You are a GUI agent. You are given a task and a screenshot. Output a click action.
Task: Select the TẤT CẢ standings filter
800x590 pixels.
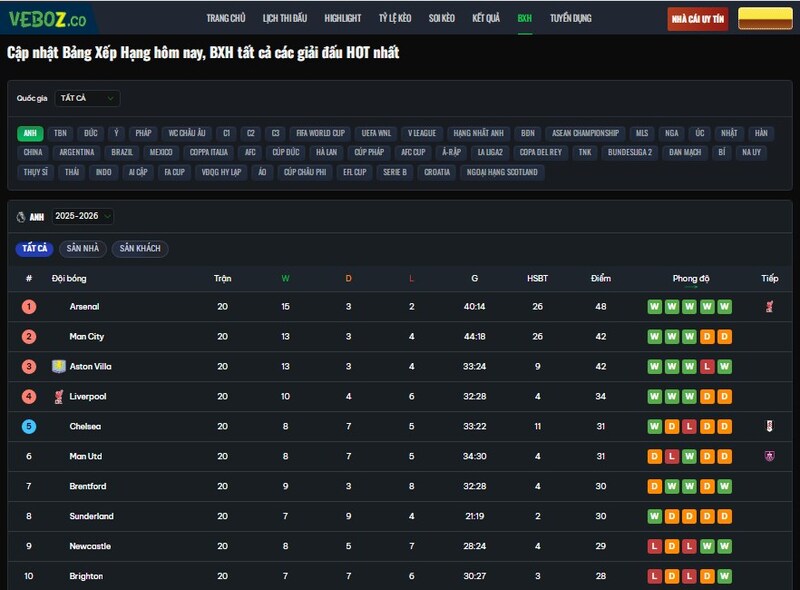pyautogui.click(x=35, y=248)
